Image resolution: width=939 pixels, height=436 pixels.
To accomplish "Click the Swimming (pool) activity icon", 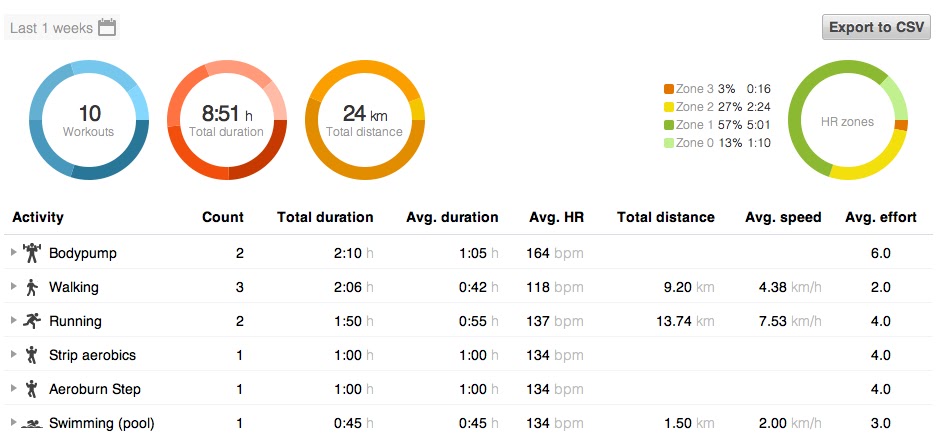I will click(31, 423).
